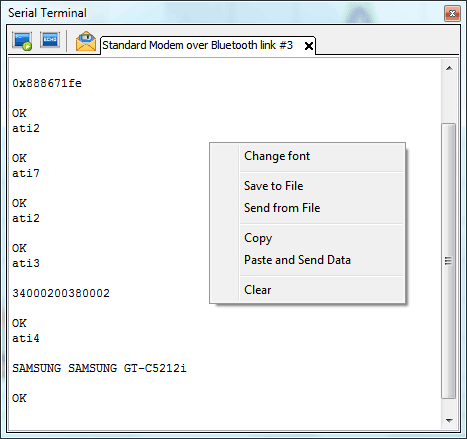The width and height of the screenshot is (467, 439).
Task: Close the Serial Terminal window
Action: tap(452, 14)
